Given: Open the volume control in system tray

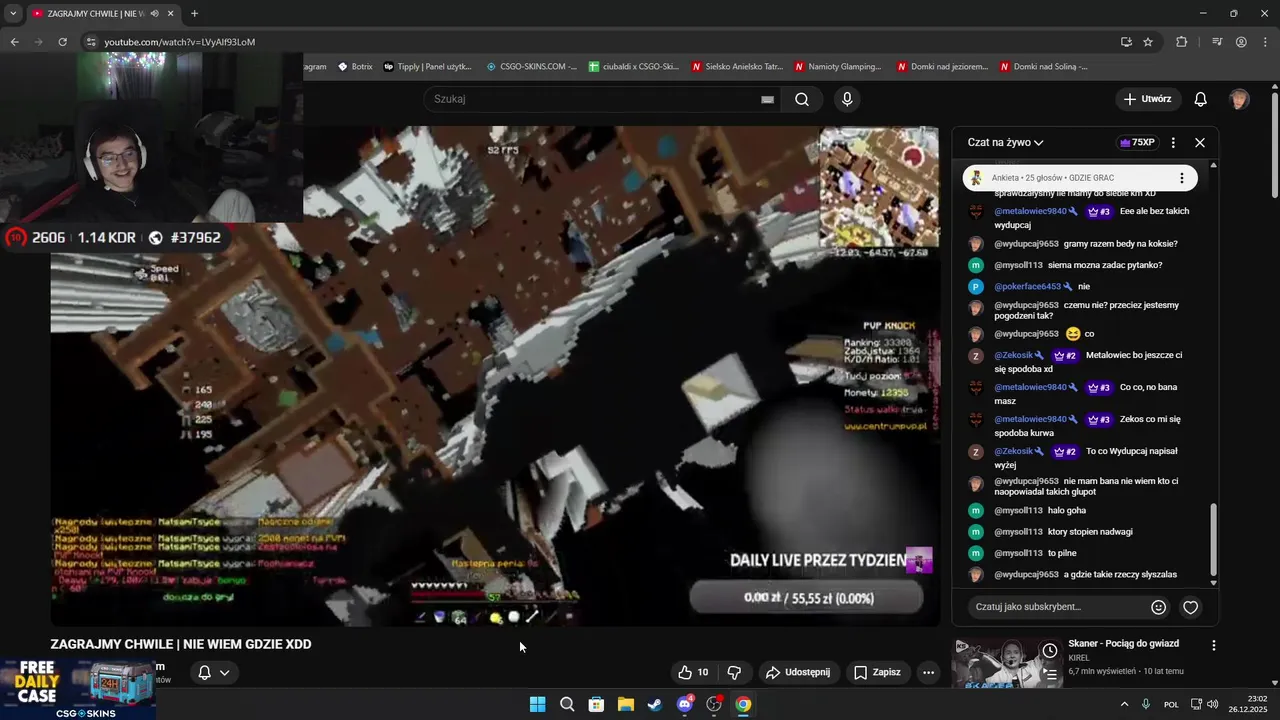Looking at the screenshot, I should click(x=1213, y=704).
